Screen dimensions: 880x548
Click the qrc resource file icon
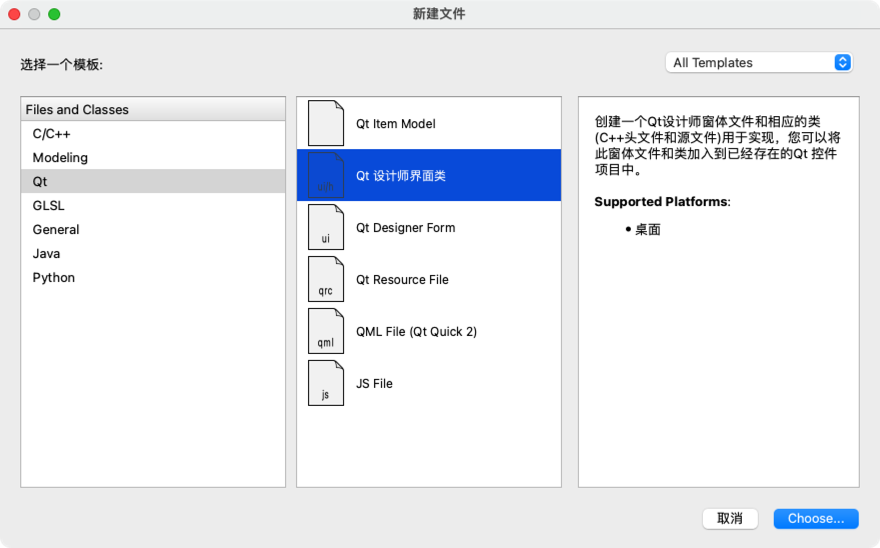pos(326,279)
